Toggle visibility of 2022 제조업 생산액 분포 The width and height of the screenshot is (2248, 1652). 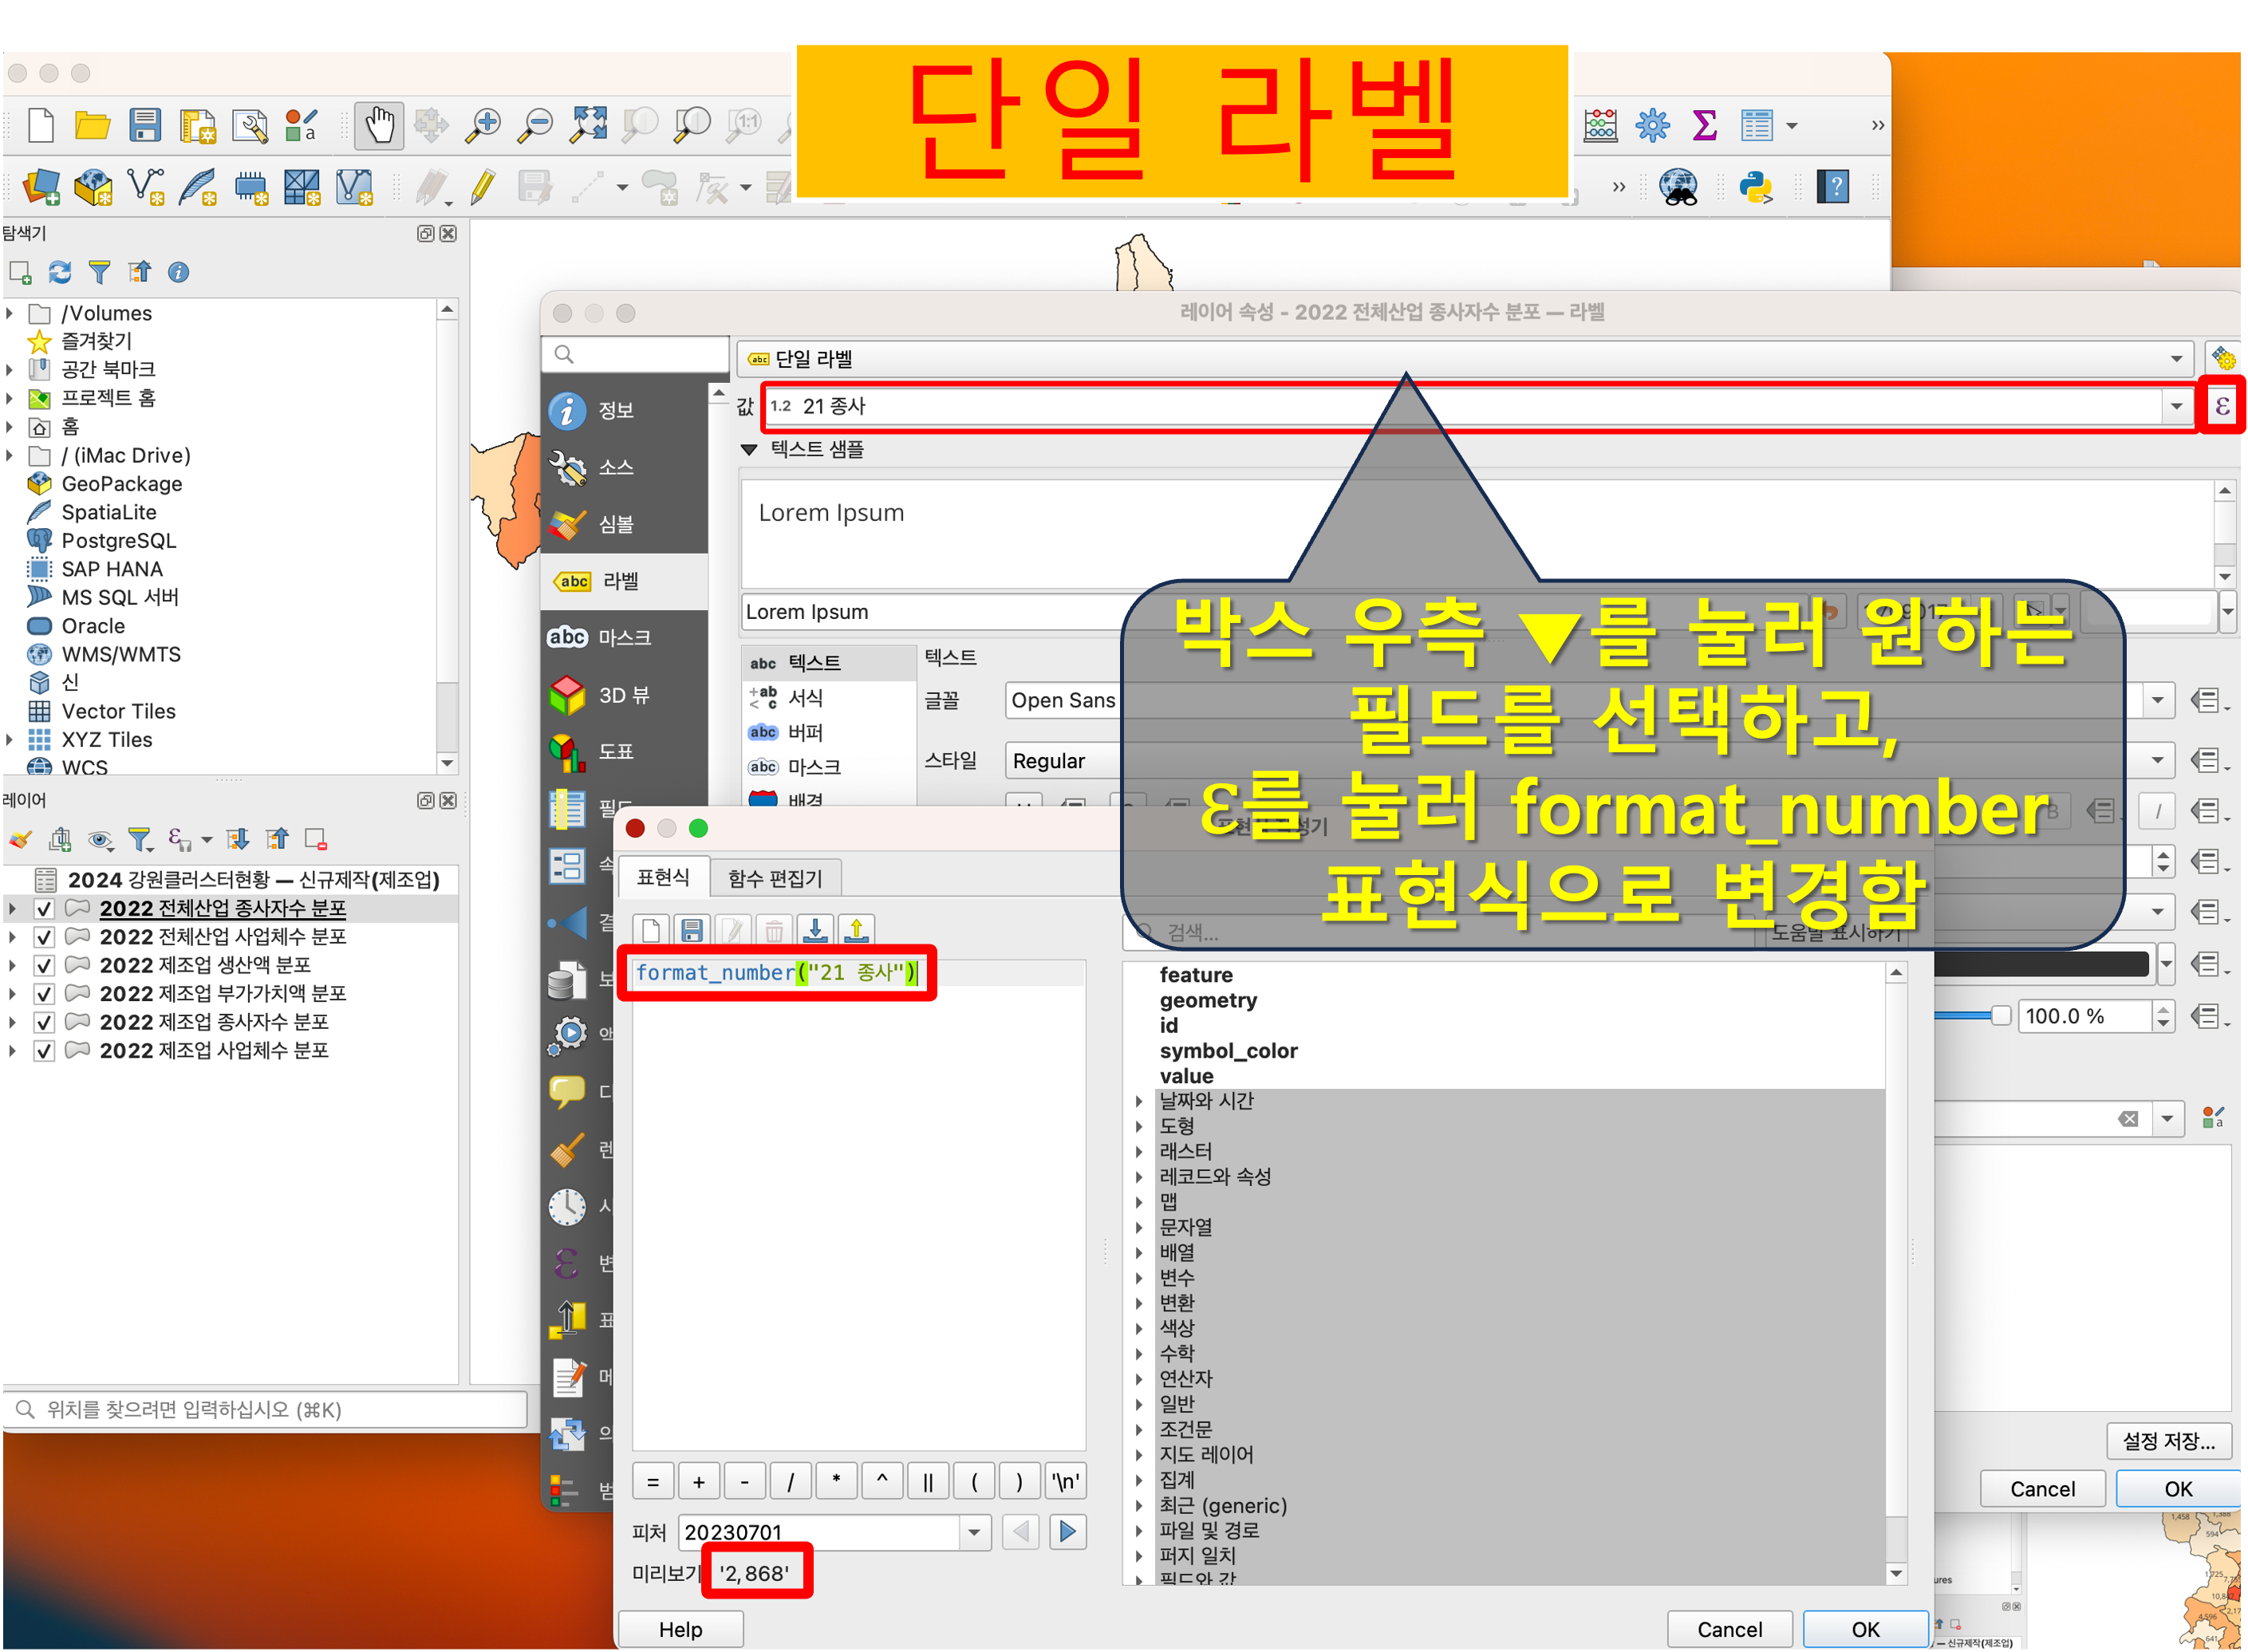(x=44, y=966)
